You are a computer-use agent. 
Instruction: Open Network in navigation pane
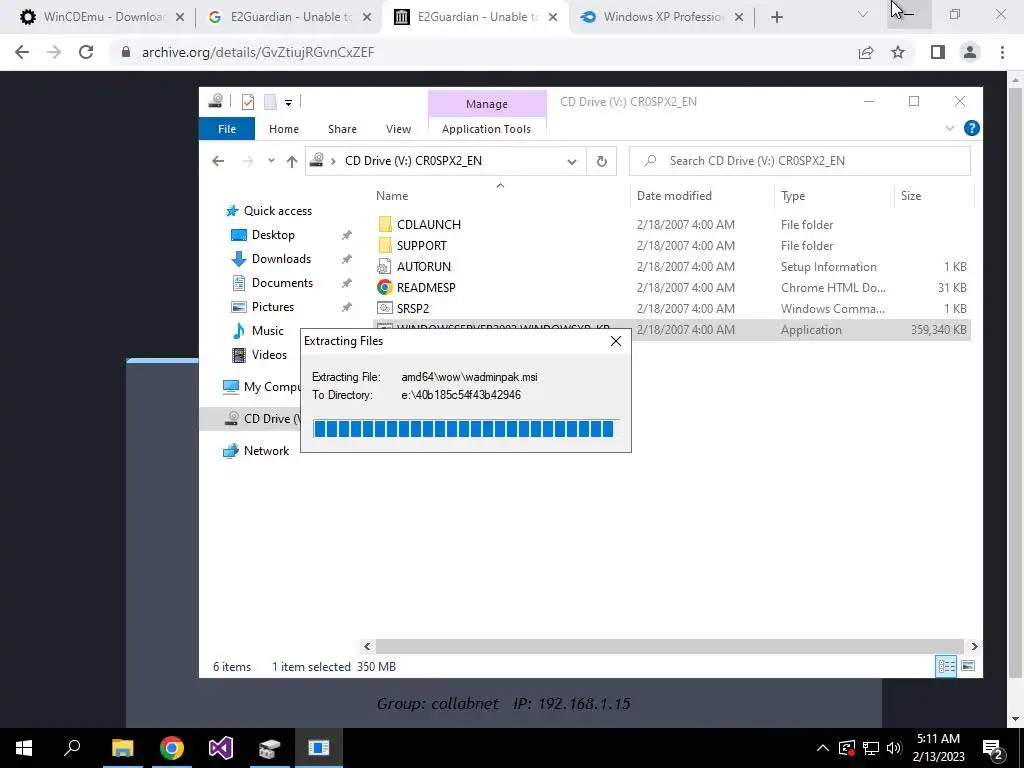(x=266, y=451)
